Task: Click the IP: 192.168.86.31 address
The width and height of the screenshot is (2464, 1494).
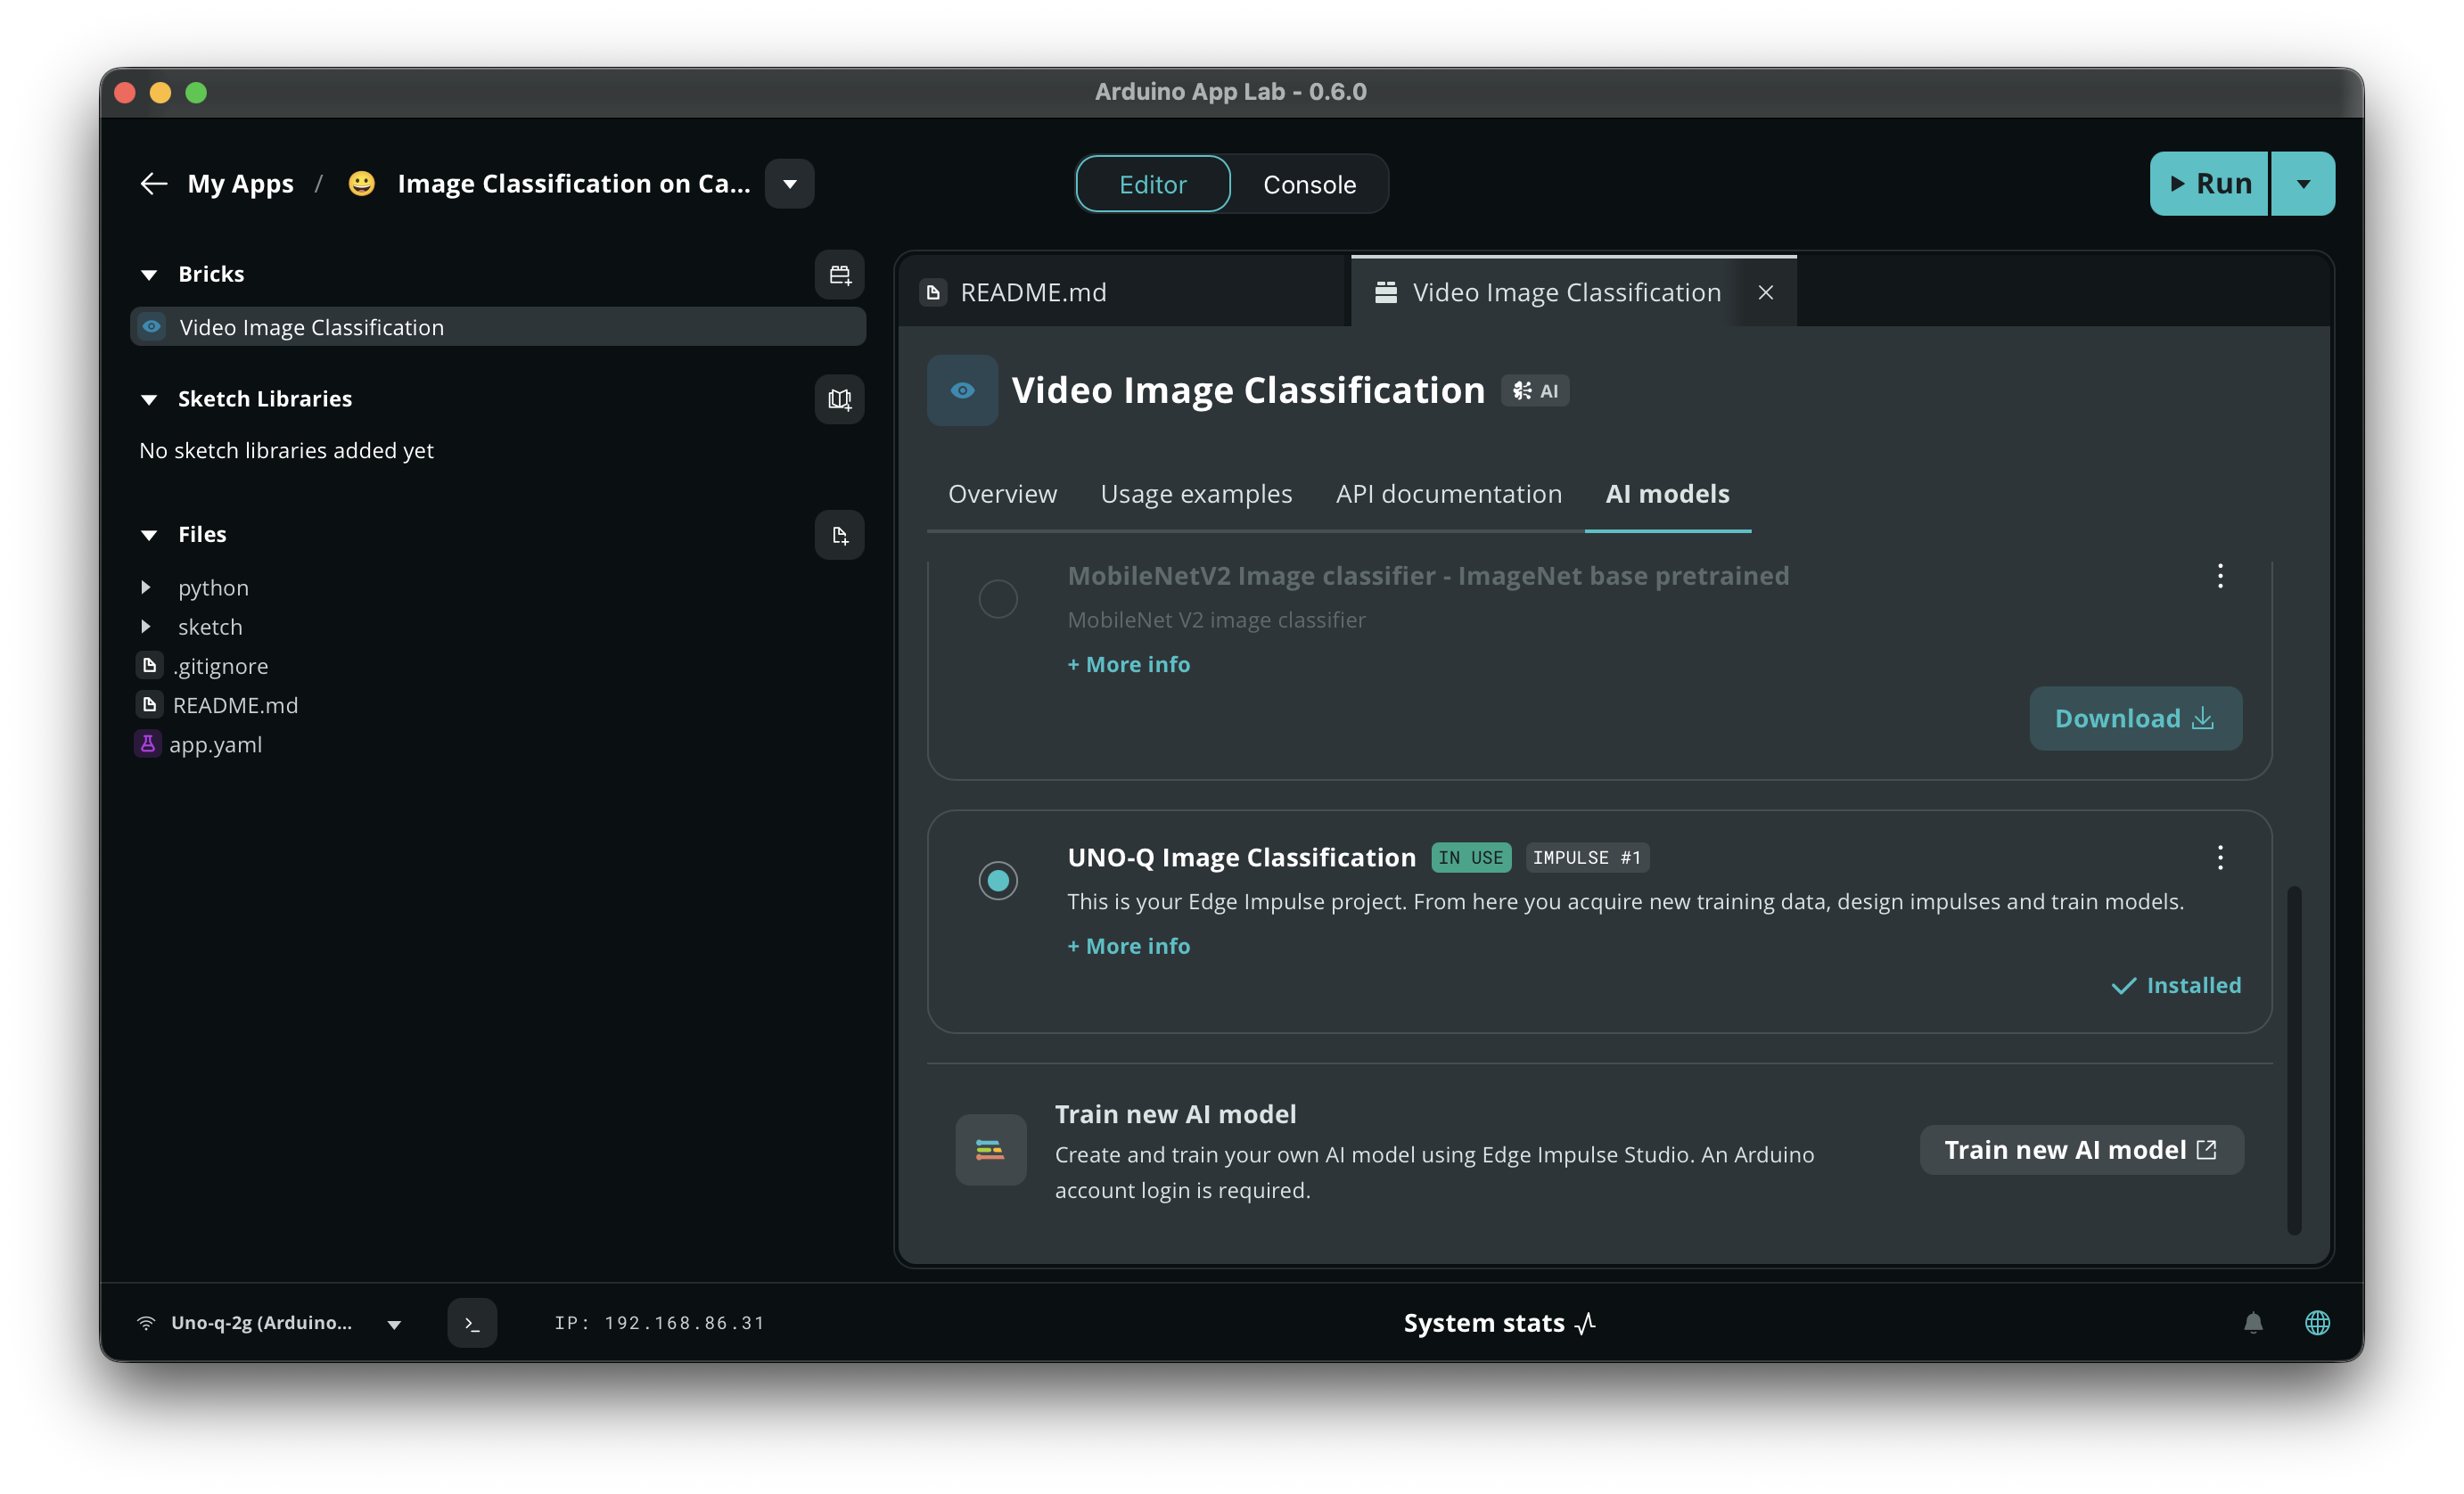Action: (x=660, y=1323)
